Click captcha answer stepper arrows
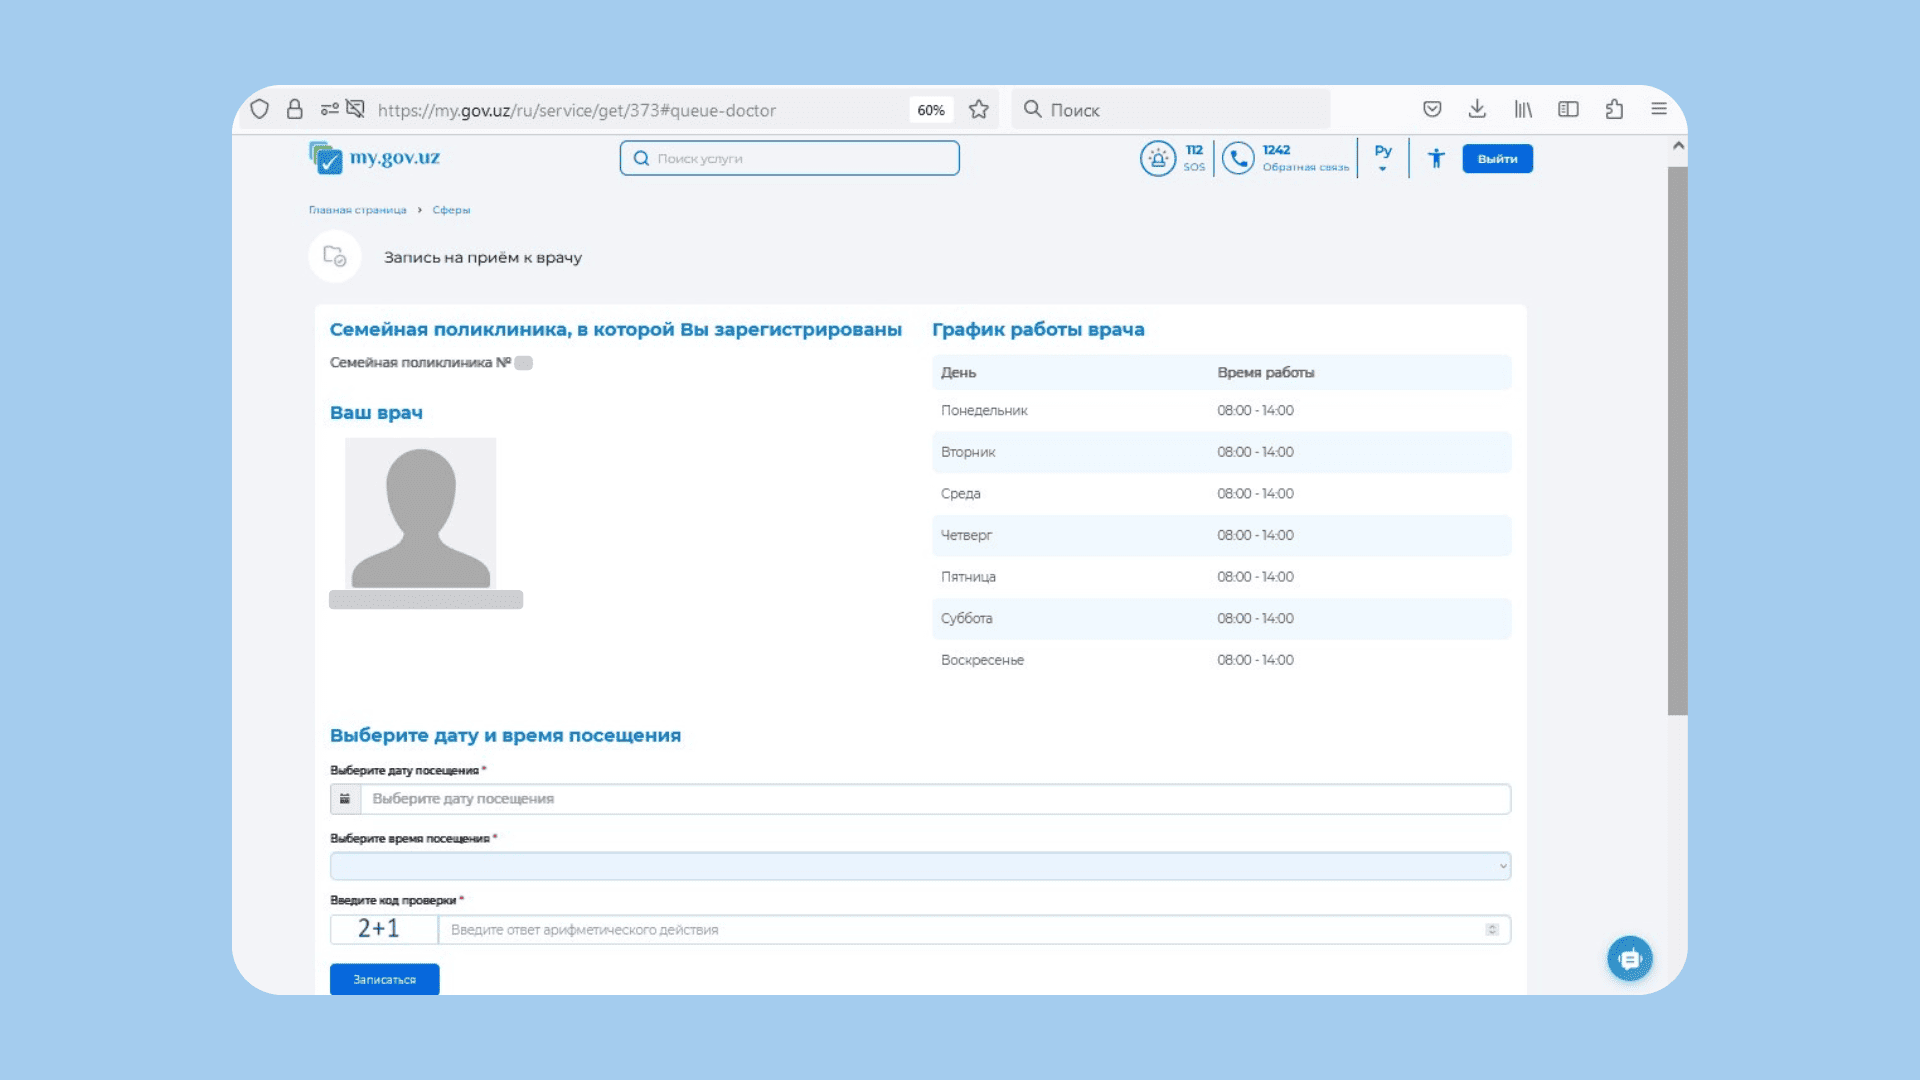 (1492, 930)
